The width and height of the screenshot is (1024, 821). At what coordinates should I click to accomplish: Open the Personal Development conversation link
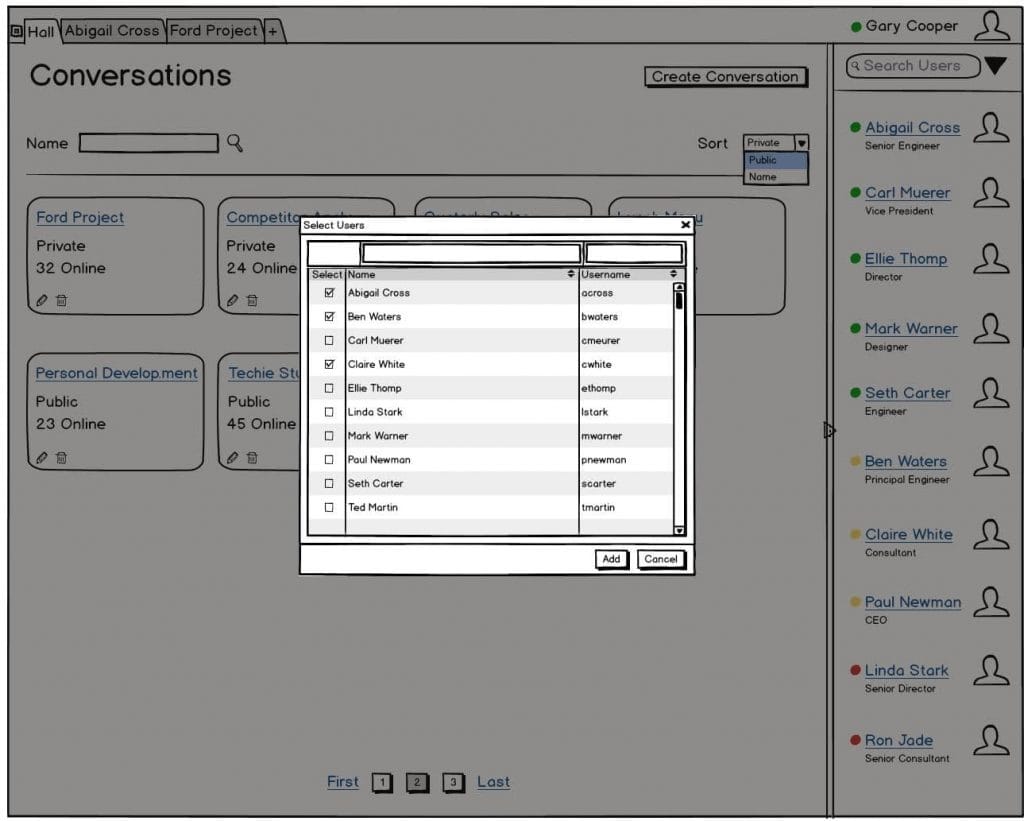point(116,374)
